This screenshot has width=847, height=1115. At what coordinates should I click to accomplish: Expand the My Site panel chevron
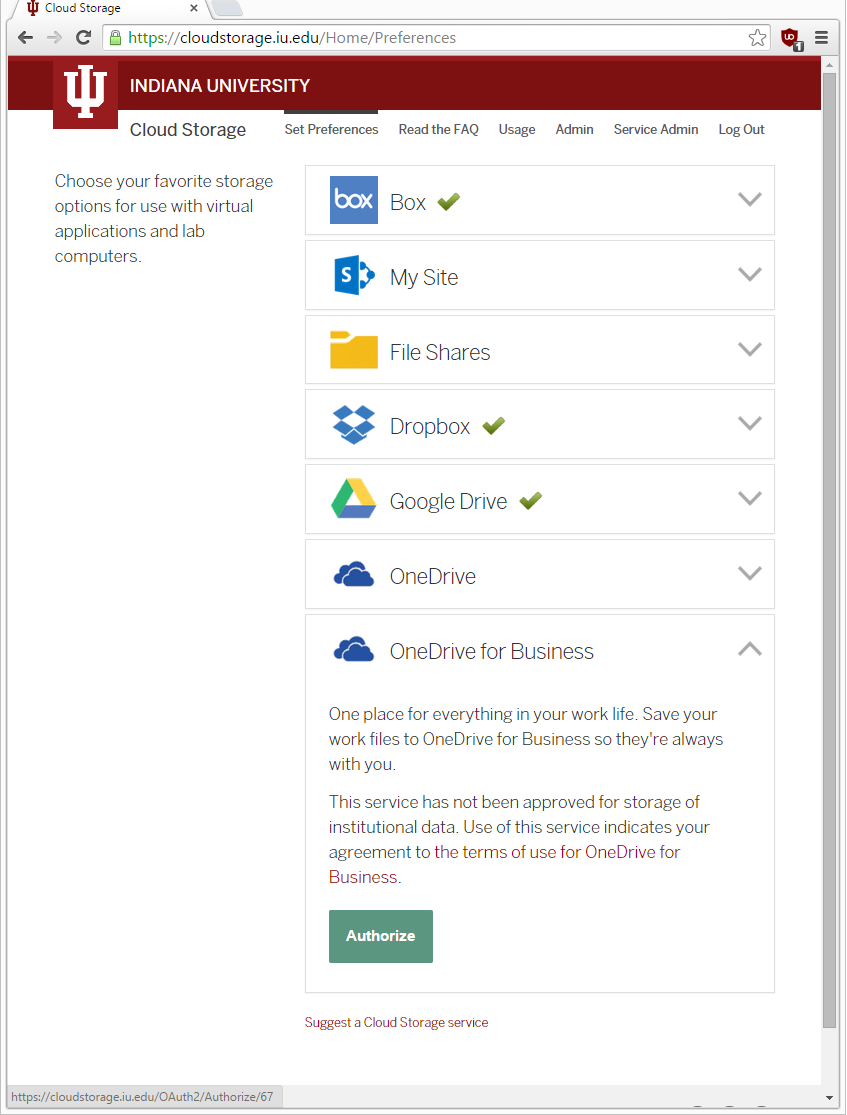[750, 274]
